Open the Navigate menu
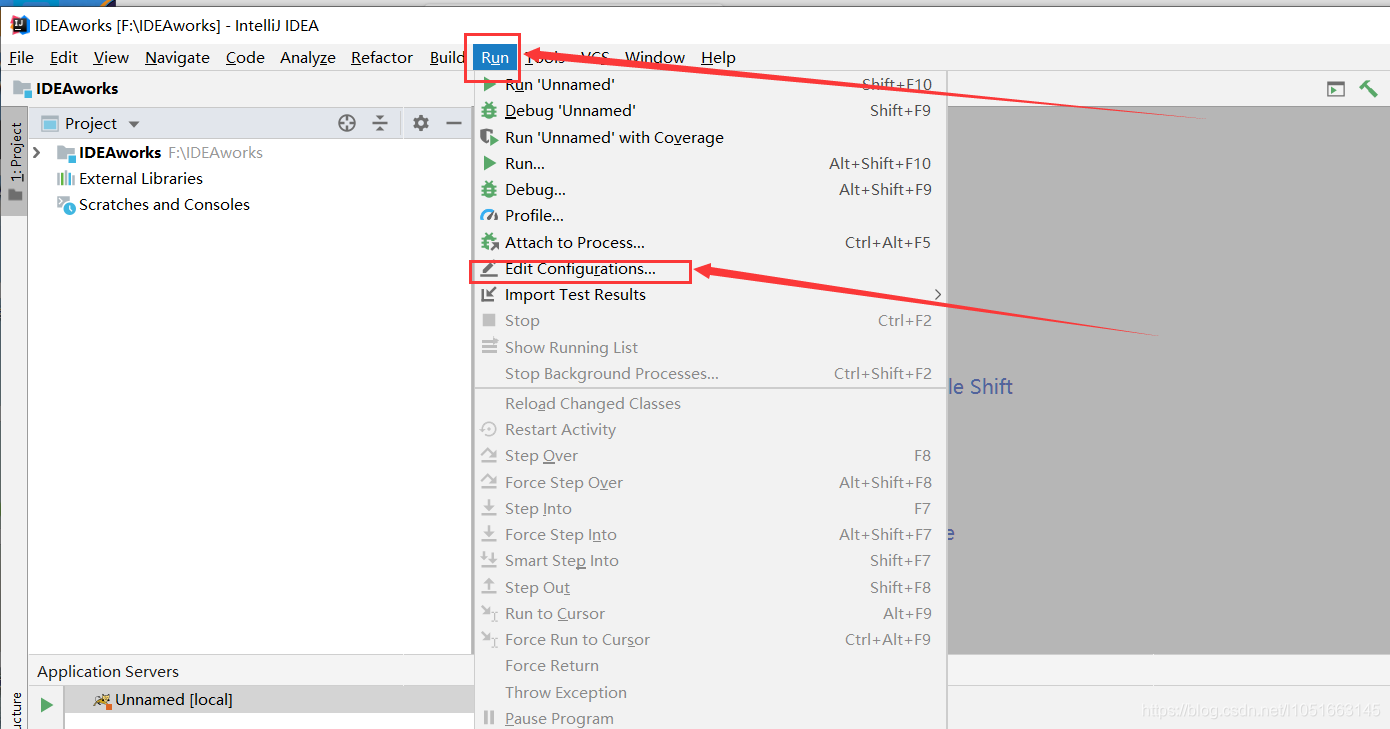 click(177, 58)
